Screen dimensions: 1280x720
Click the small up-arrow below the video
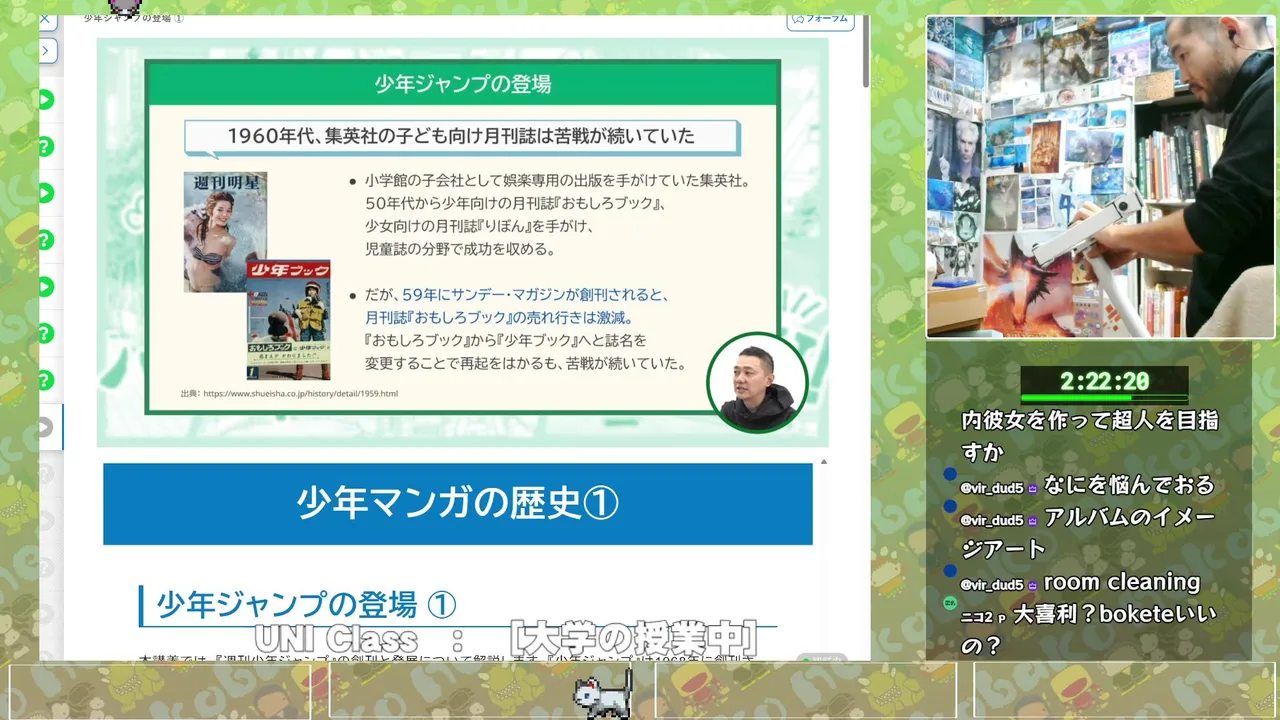pyautogui.click(x=824, y=462)
